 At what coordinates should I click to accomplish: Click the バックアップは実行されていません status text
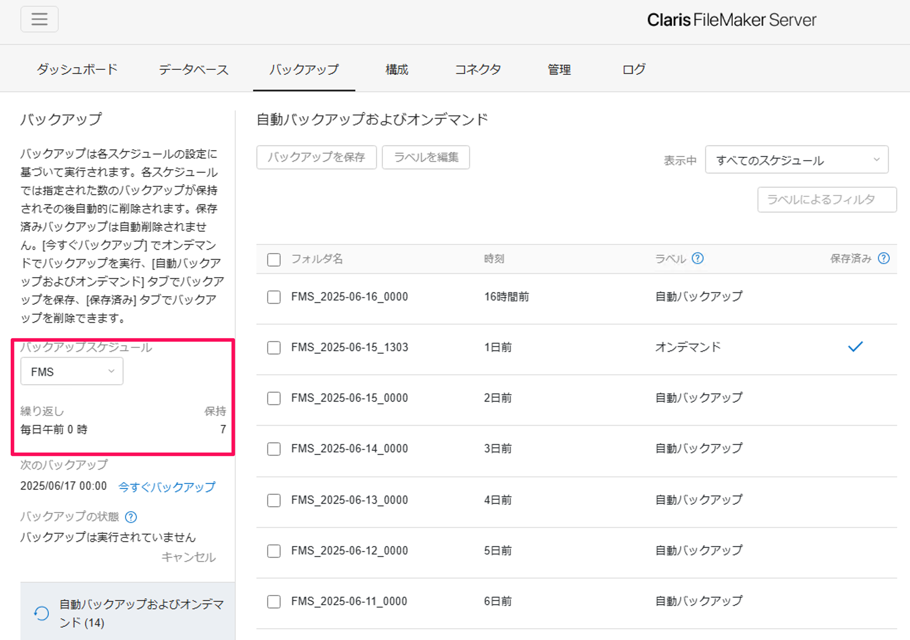pos(108,537)
